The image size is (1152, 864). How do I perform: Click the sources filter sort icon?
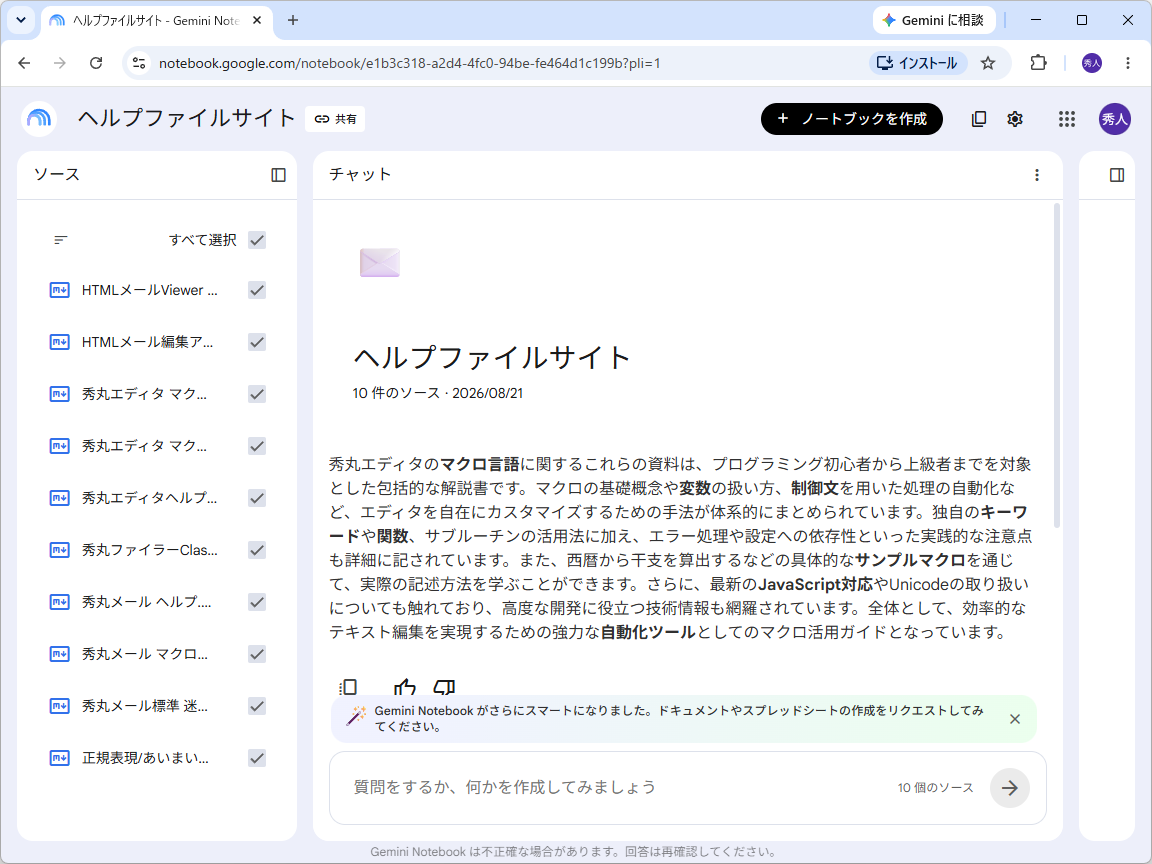[61, 240]
